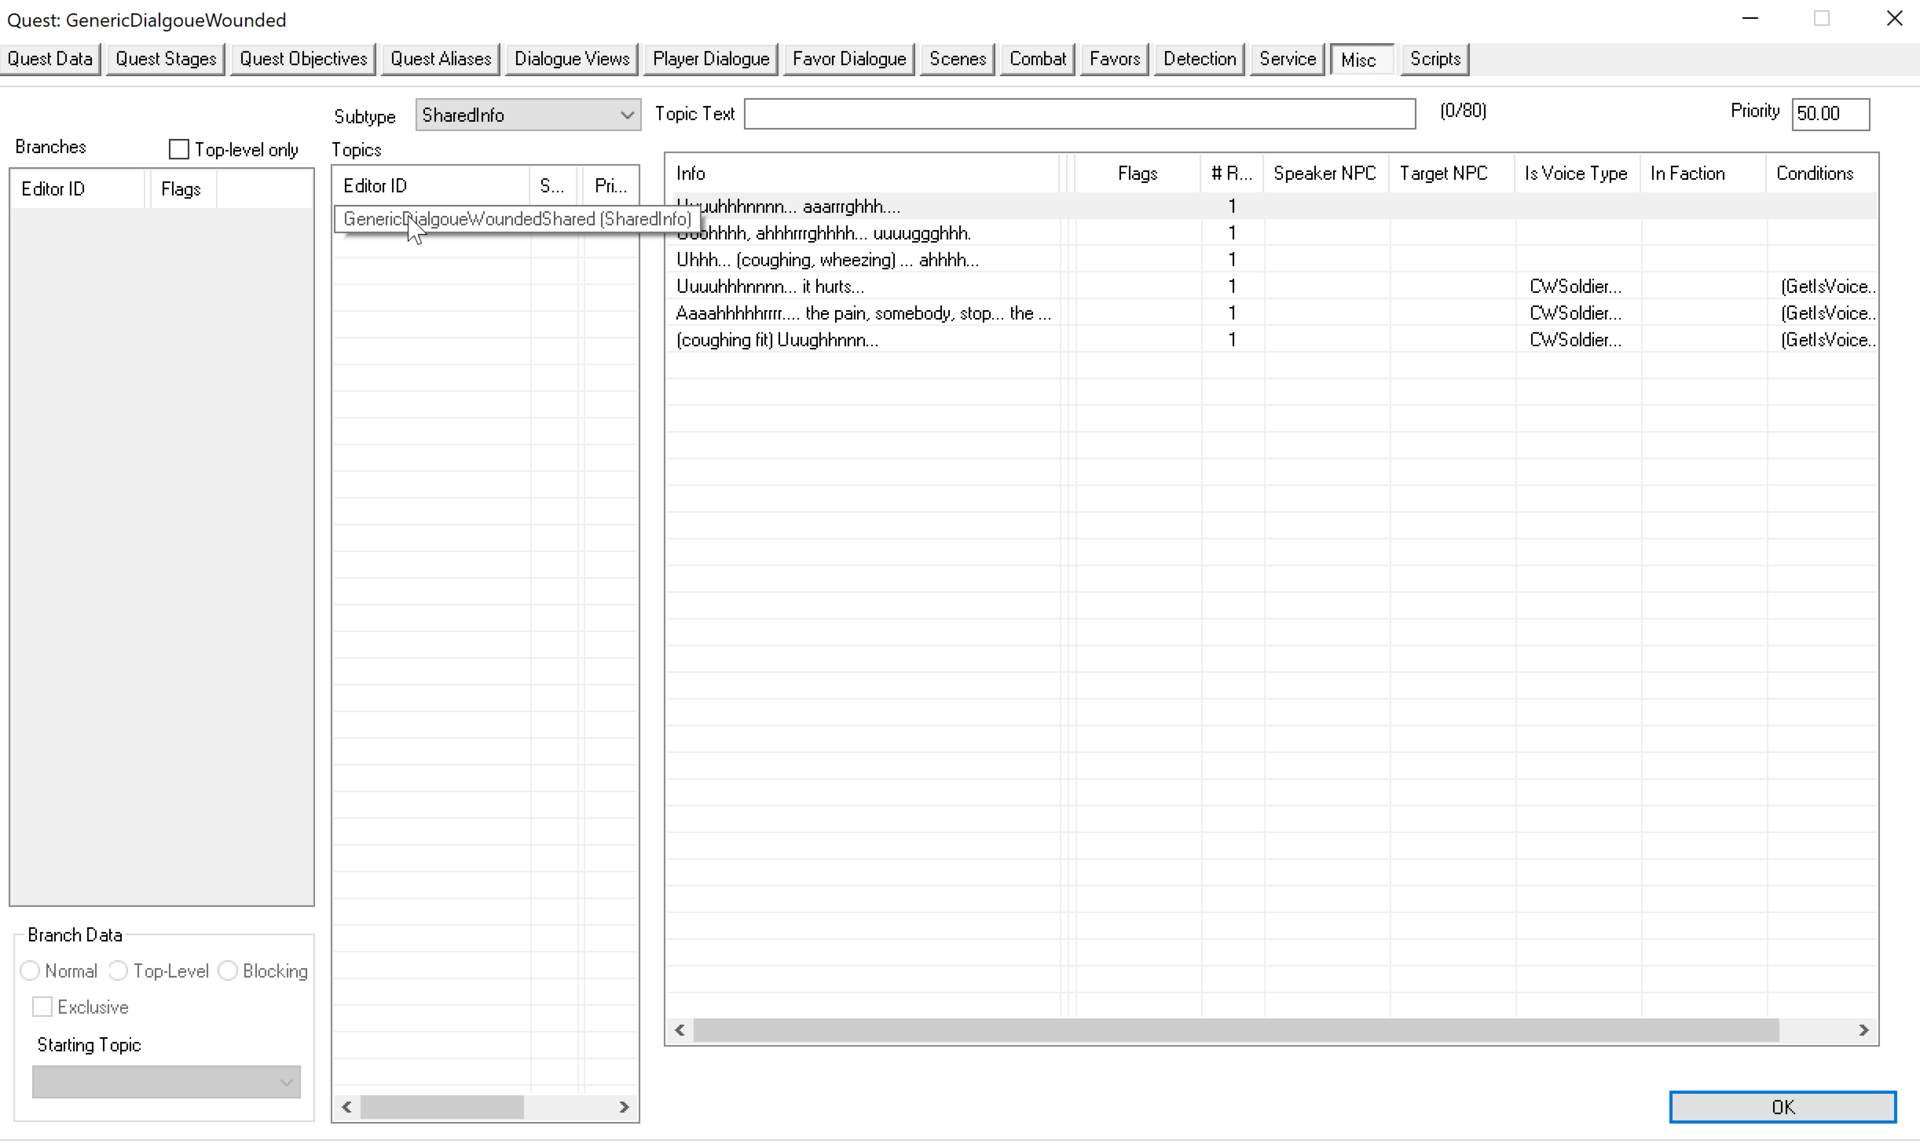This screenshot has width=1920, height=1144.
Task: Enable Top-level only checkbox
Action: pyautogui.click(x=179, y=150)
